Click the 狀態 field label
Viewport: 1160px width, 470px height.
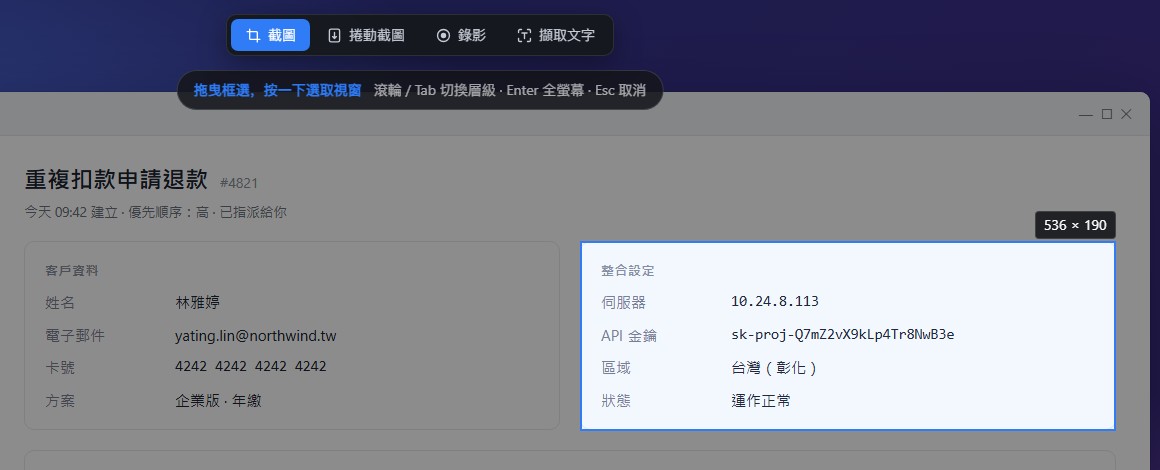coord(616,401)
